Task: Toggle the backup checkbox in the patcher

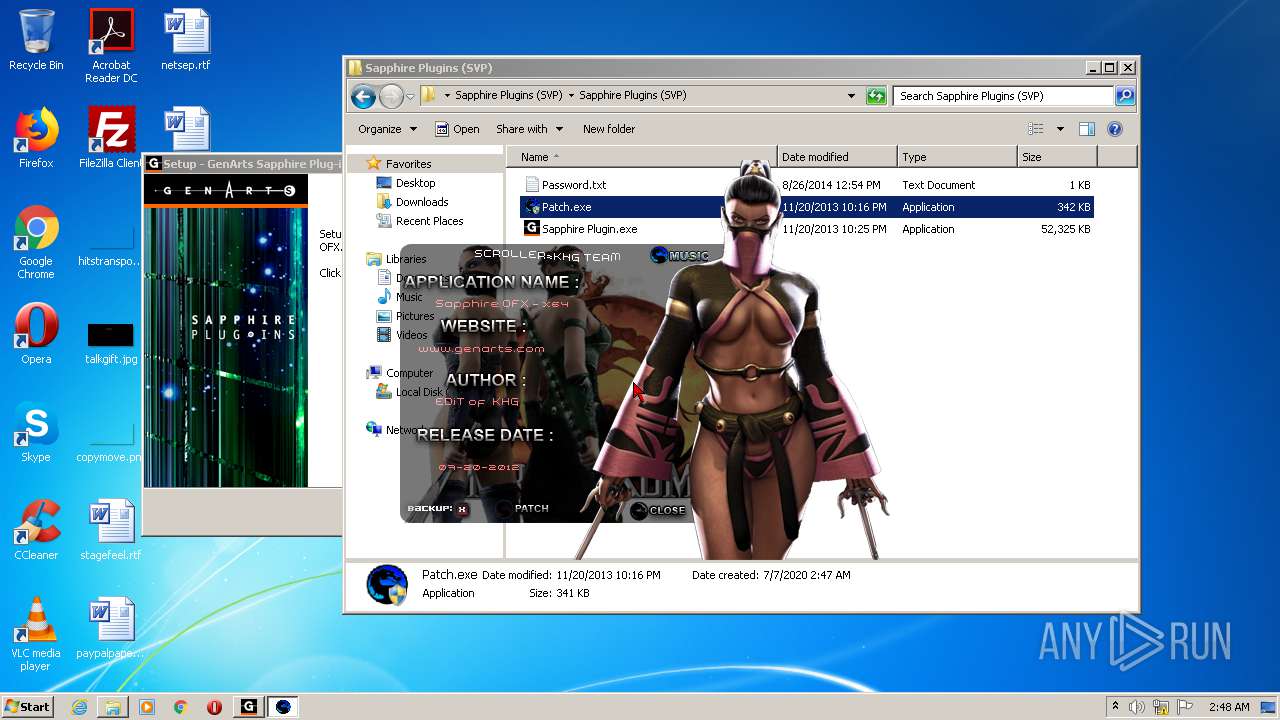Action: point(462,509)
